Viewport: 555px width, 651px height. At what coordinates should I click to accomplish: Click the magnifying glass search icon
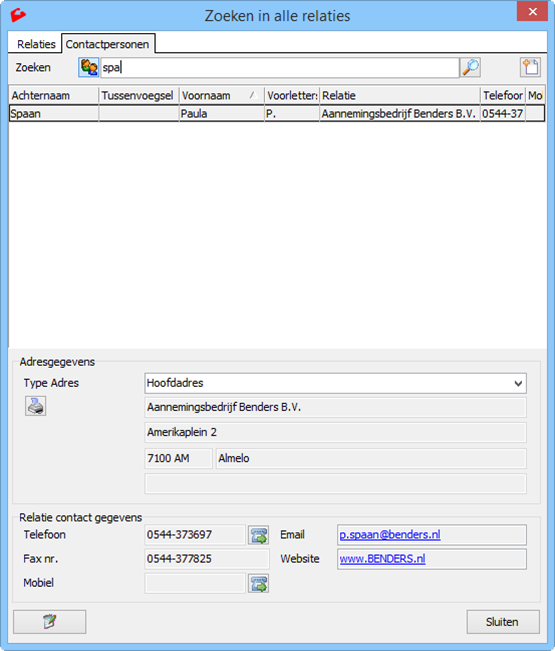click(x=470, y=67)
